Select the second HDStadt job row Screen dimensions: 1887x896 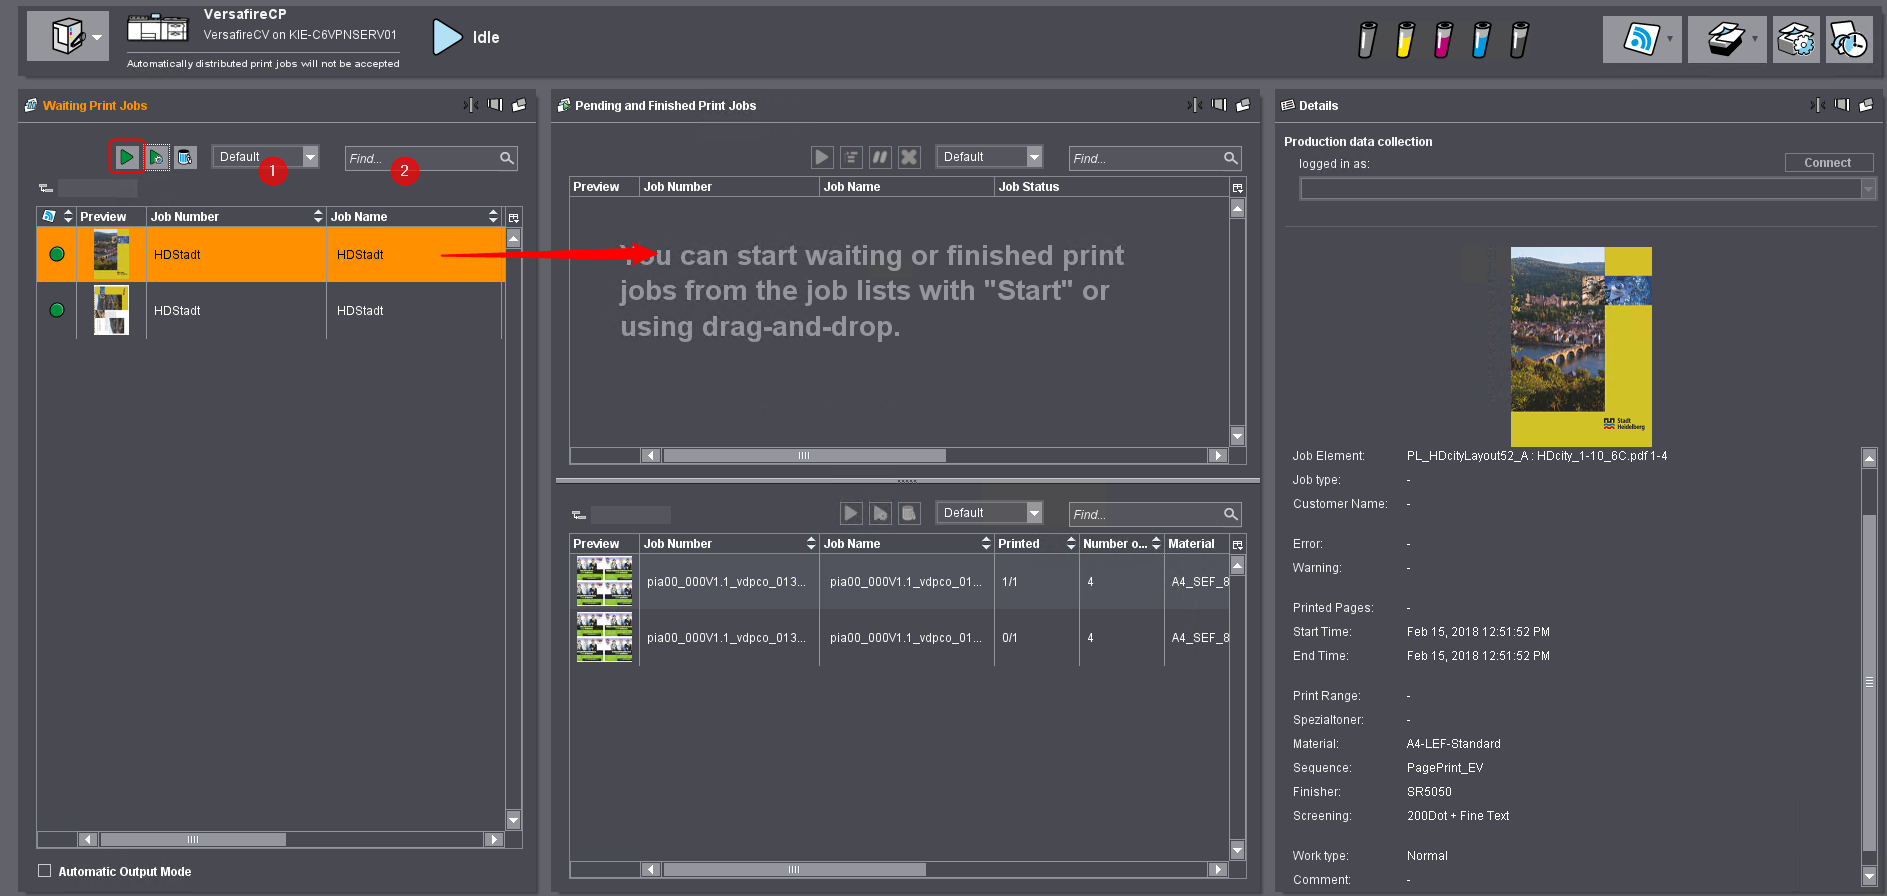coord(270,311)
